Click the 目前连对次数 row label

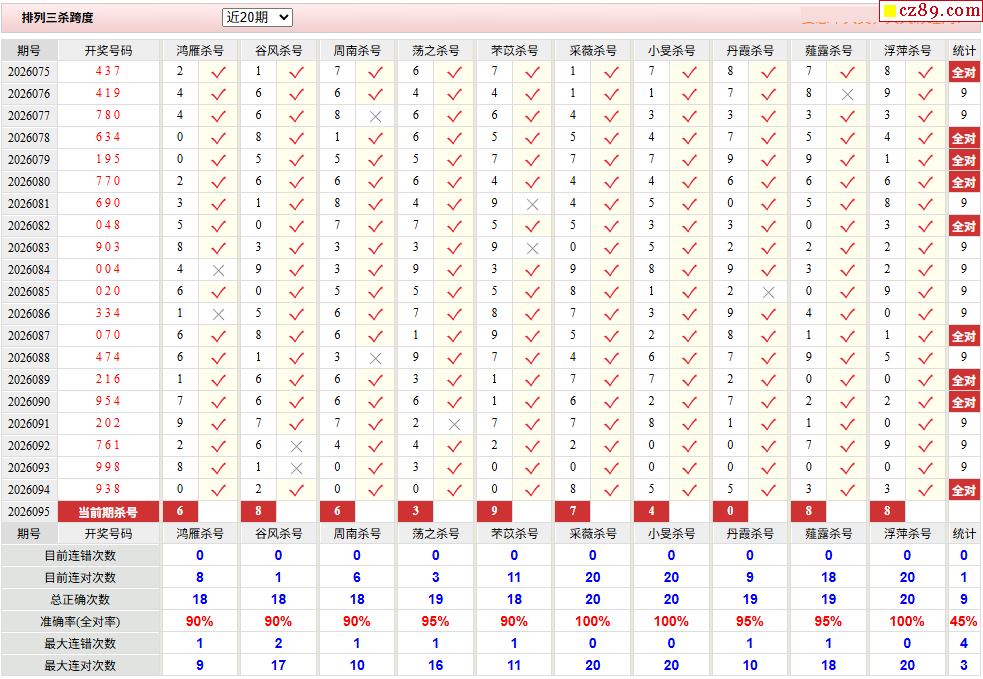point(80,577)
